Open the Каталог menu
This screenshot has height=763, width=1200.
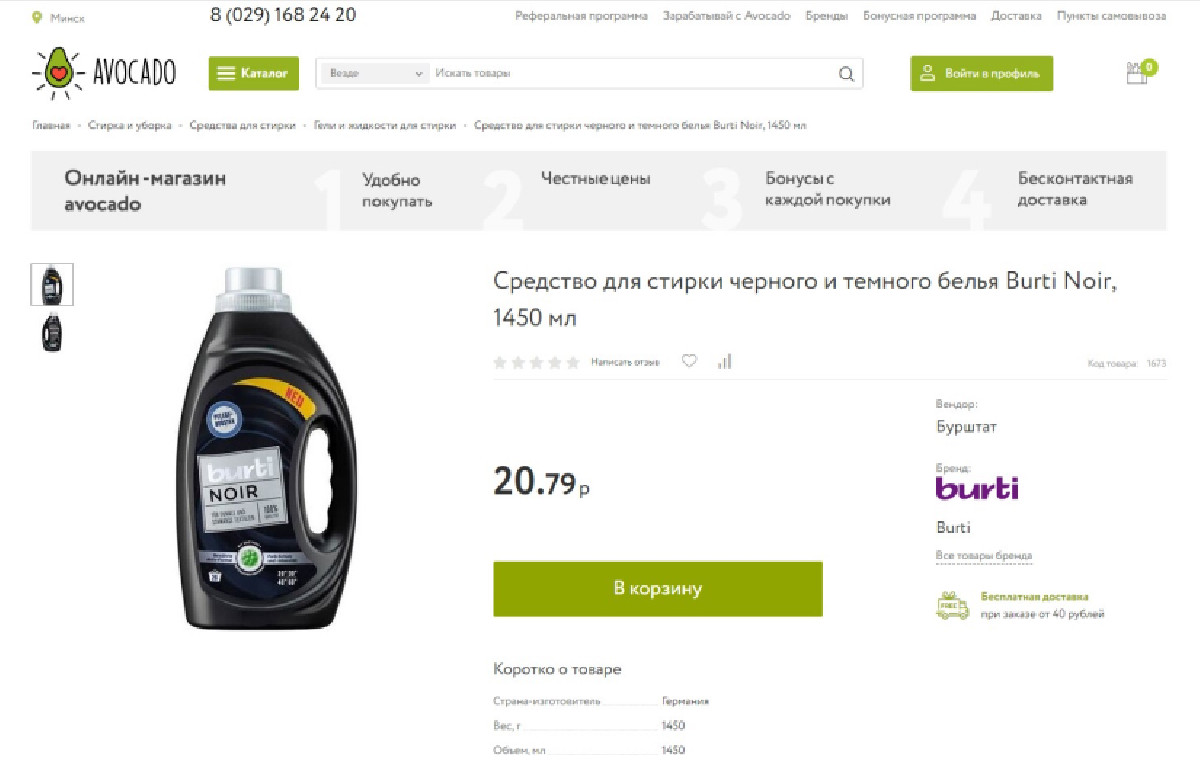(x=253, y=73)
